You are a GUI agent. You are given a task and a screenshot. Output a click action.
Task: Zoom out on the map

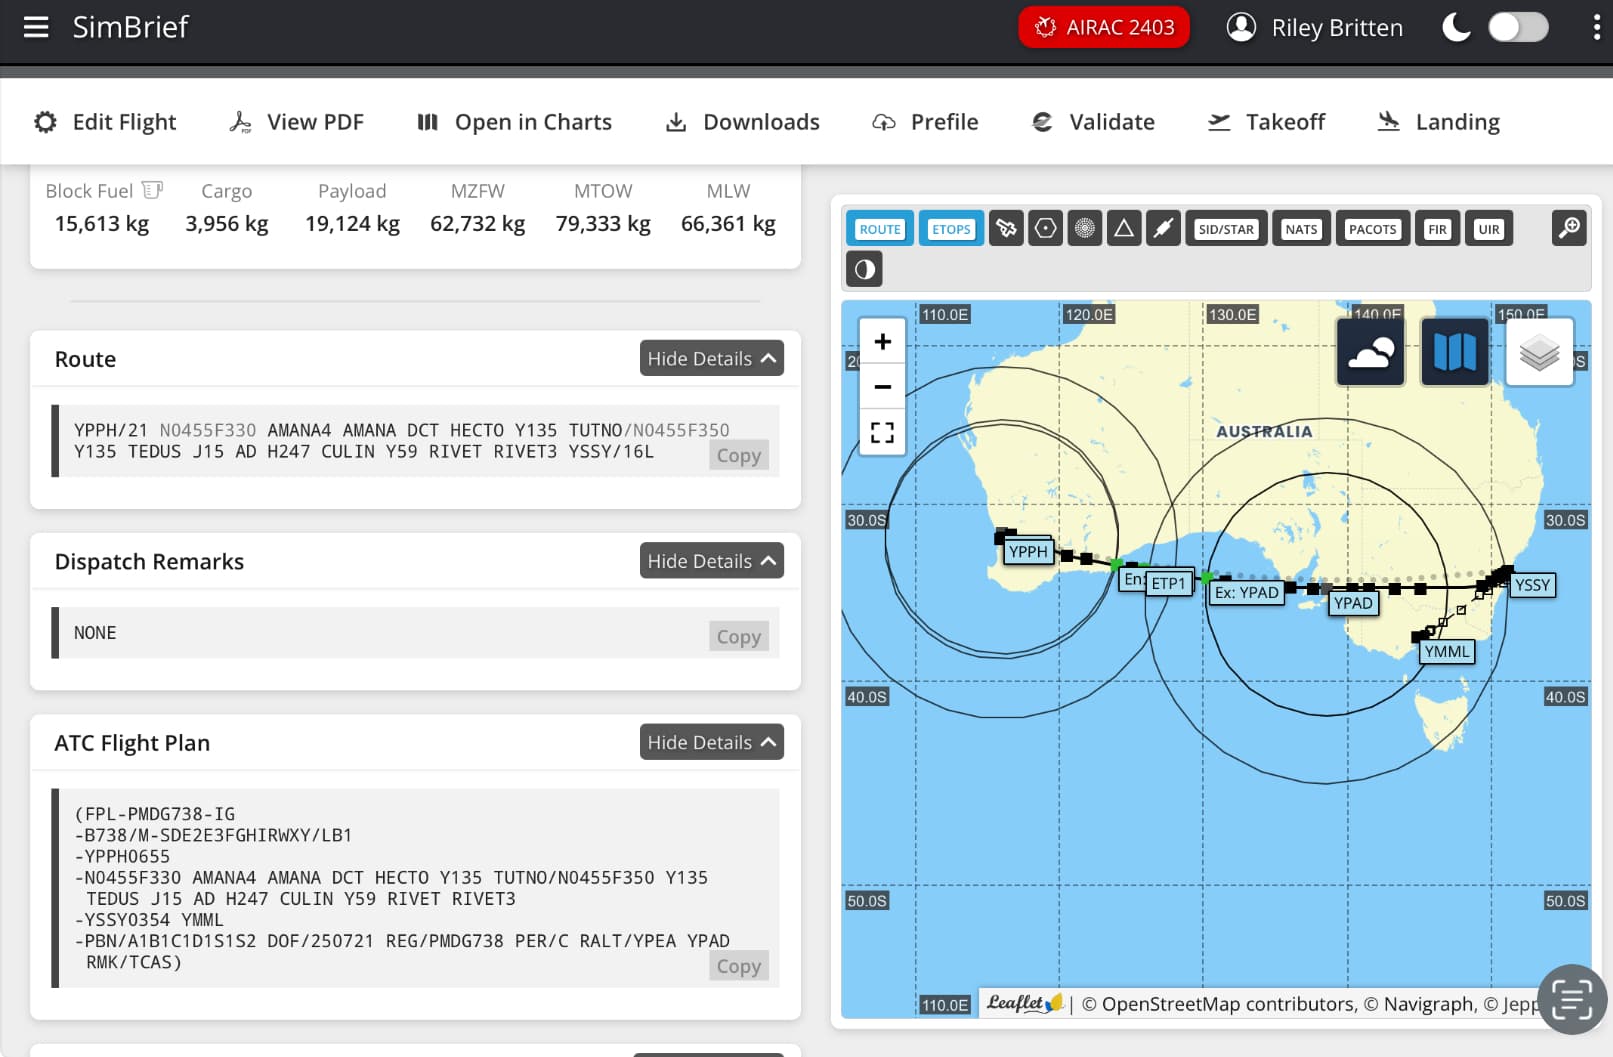[883, 387]
